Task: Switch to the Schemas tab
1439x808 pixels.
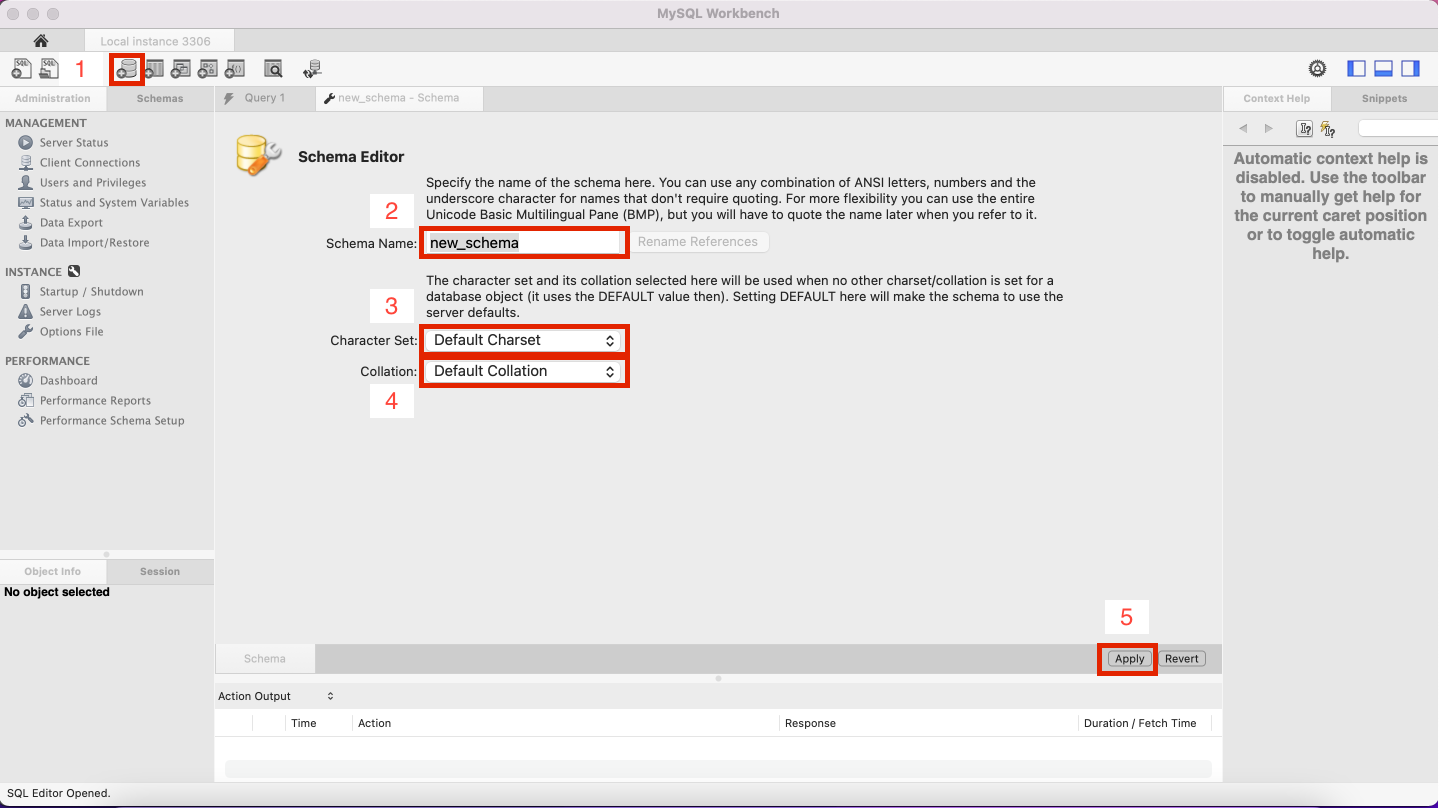Action: tap(160, 98)
